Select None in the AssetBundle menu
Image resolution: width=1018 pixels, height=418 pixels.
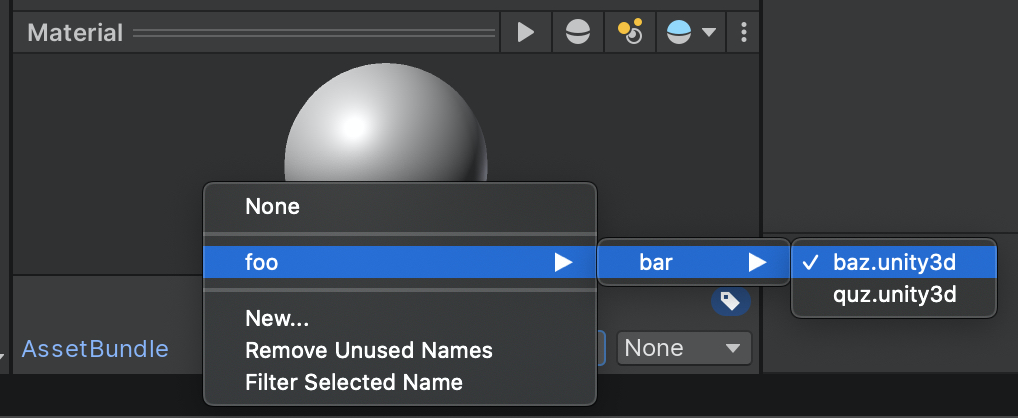pyautogui.click(x=399, y=206)
